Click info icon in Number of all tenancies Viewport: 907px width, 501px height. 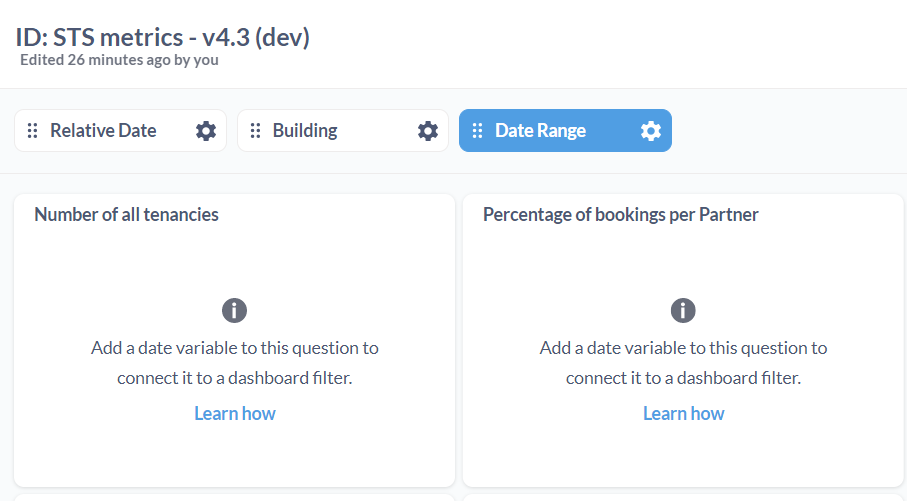tap(234, 311)
